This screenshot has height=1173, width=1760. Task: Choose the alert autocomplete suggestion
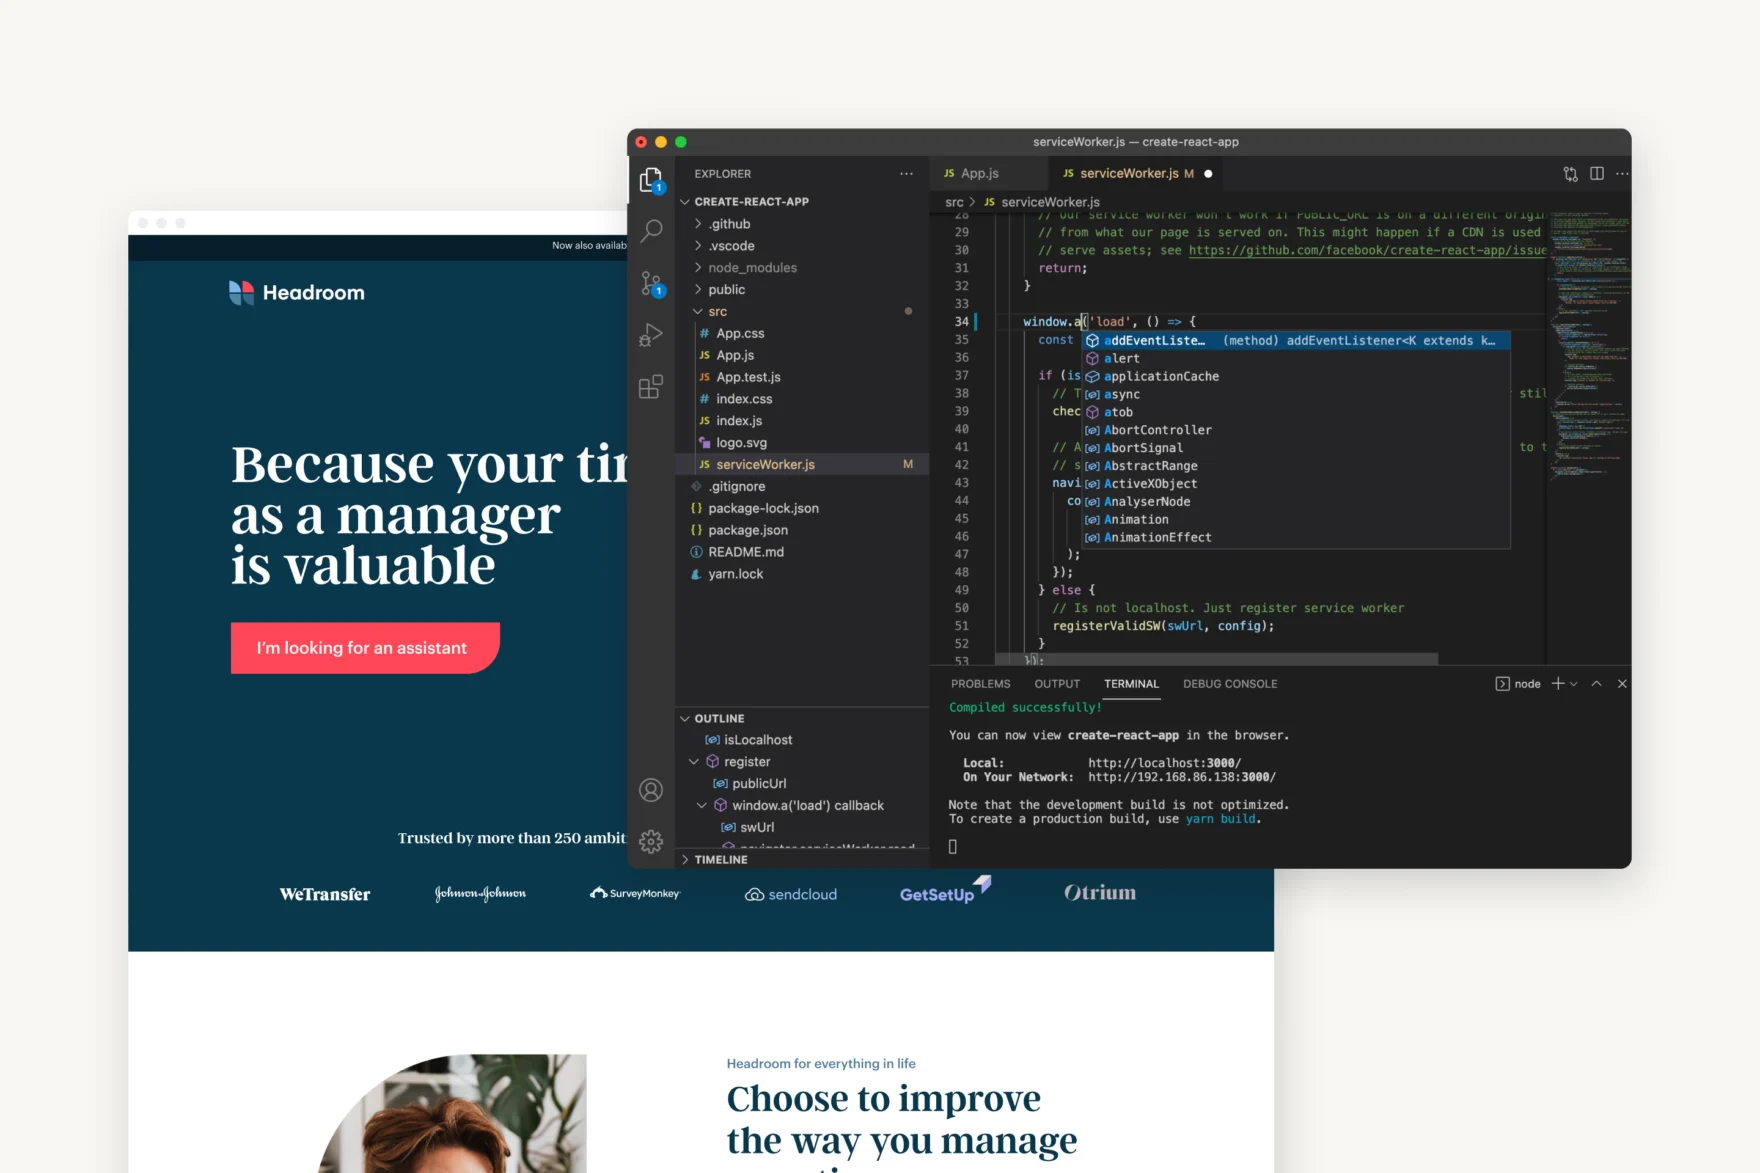tap(1296, 359)
